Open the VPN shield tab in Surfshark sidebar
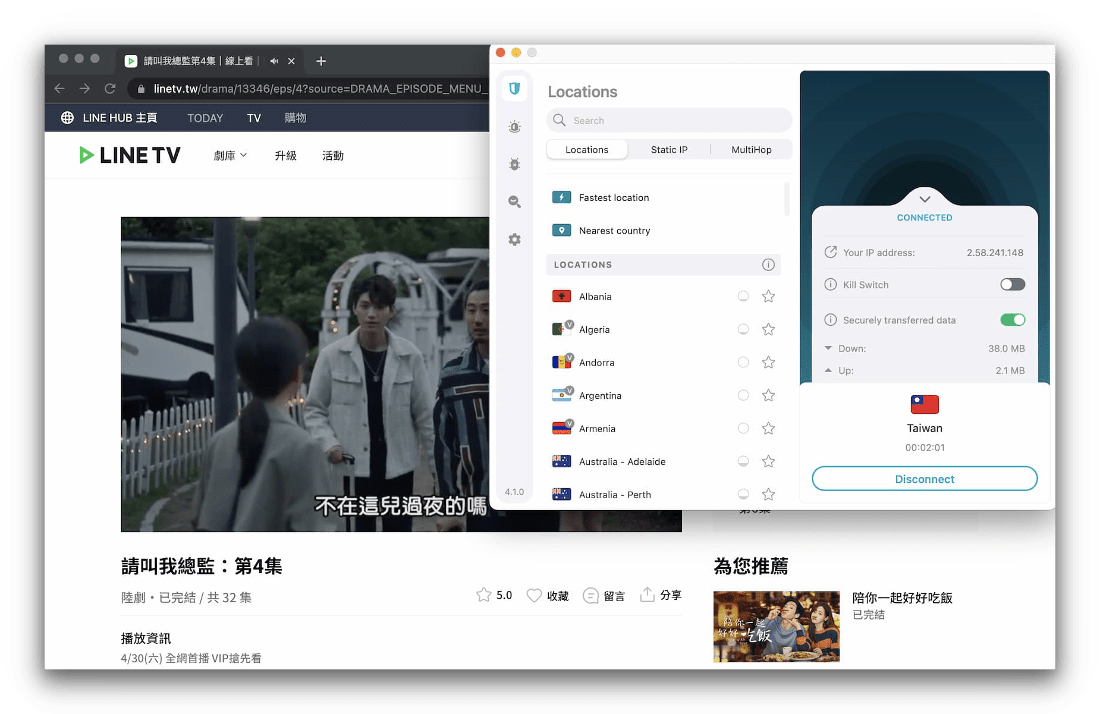 [514, 89]
